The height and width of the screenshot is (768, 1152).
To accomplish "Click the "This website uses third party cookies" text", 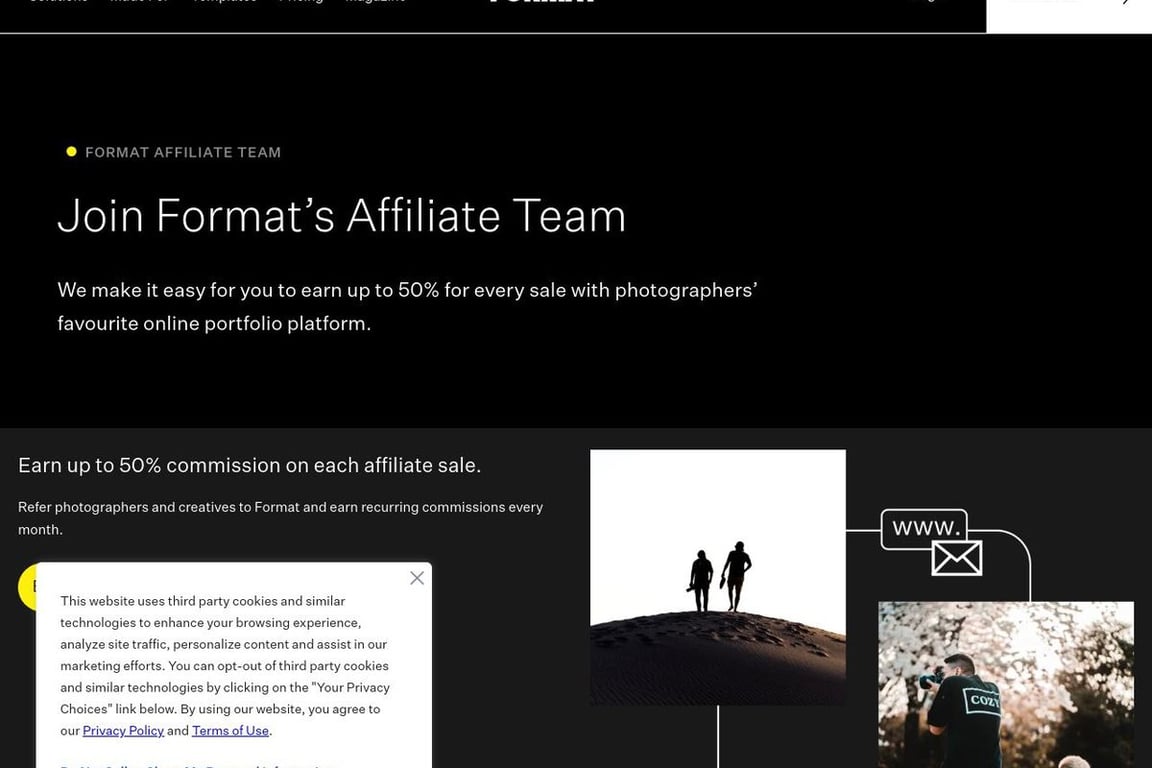I will (x=225, y=666).
